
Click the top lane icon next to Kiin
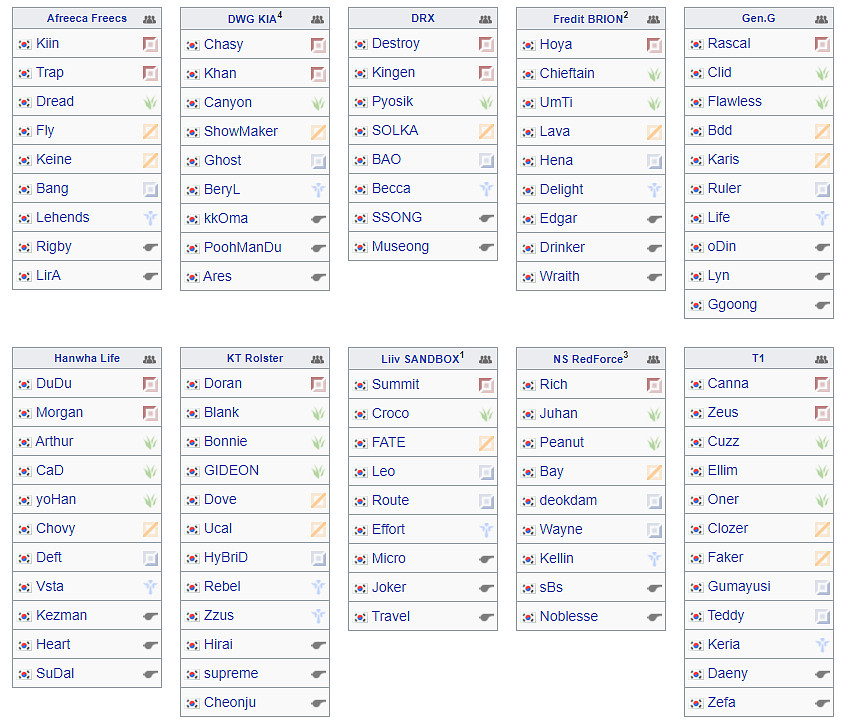pyautogui.click(x=150, y=44)
